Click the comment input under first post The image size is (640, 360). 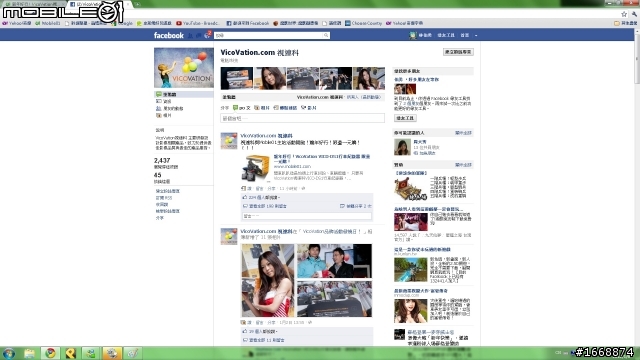(307, 216)
